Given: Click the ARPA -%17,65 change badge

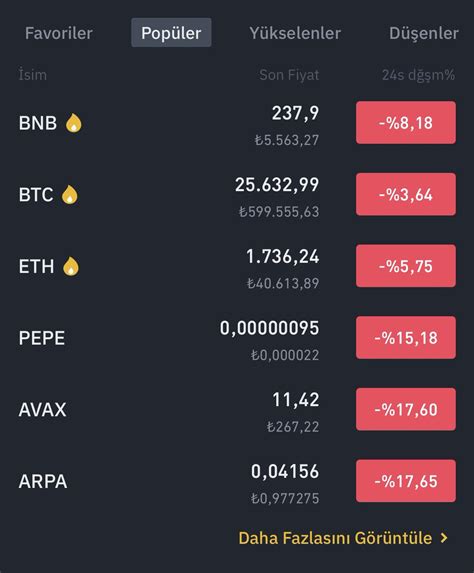Looking at the screenshot, I should pyautogui.click(x=406, y=481).
